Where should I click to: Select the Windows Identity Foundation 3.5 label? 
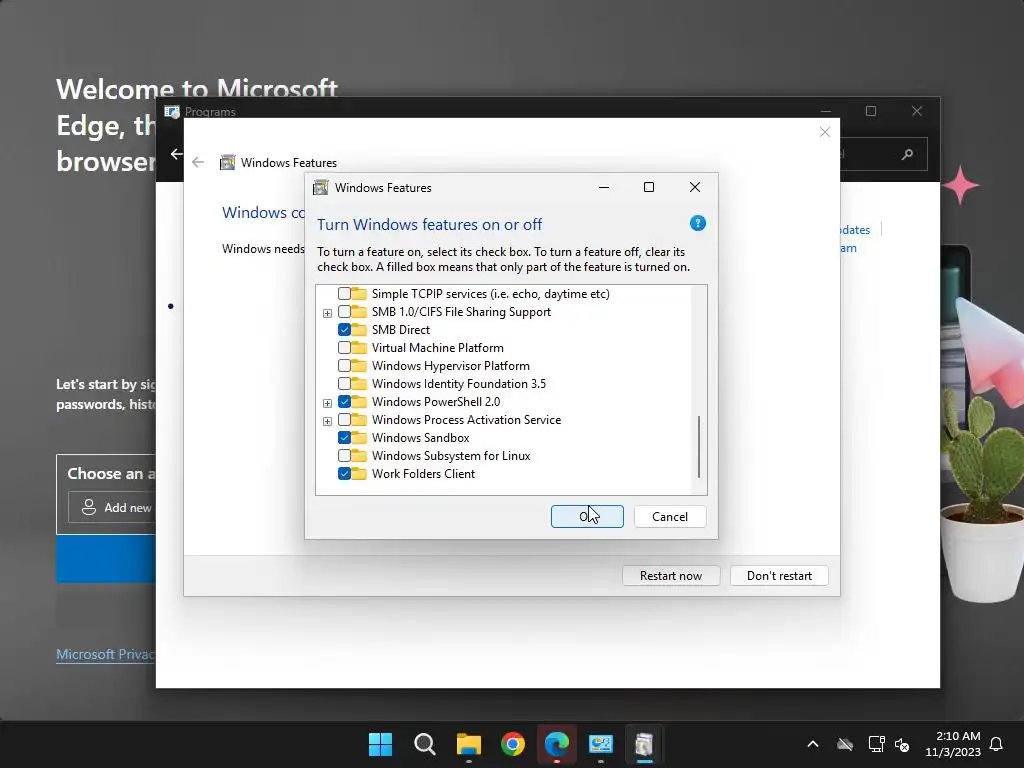(458, 383)
